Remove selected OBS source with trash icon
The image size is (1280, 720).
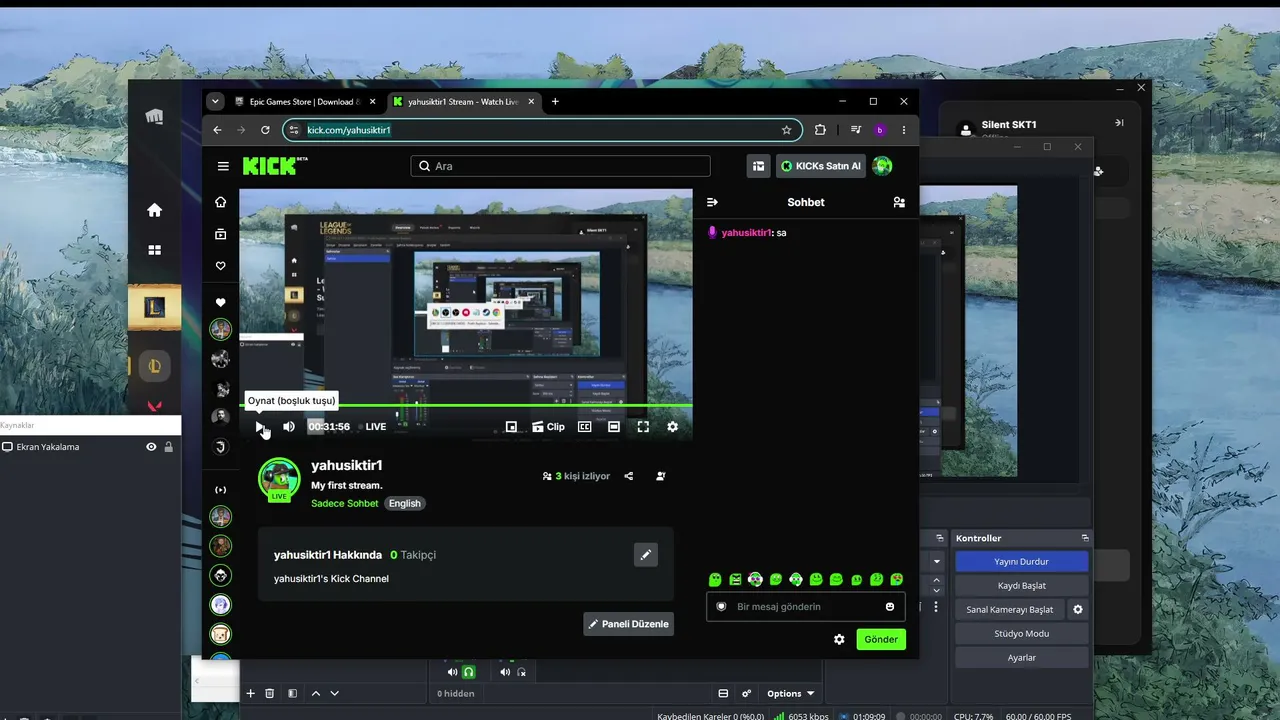pyautogui.click(x=270, y=693)
